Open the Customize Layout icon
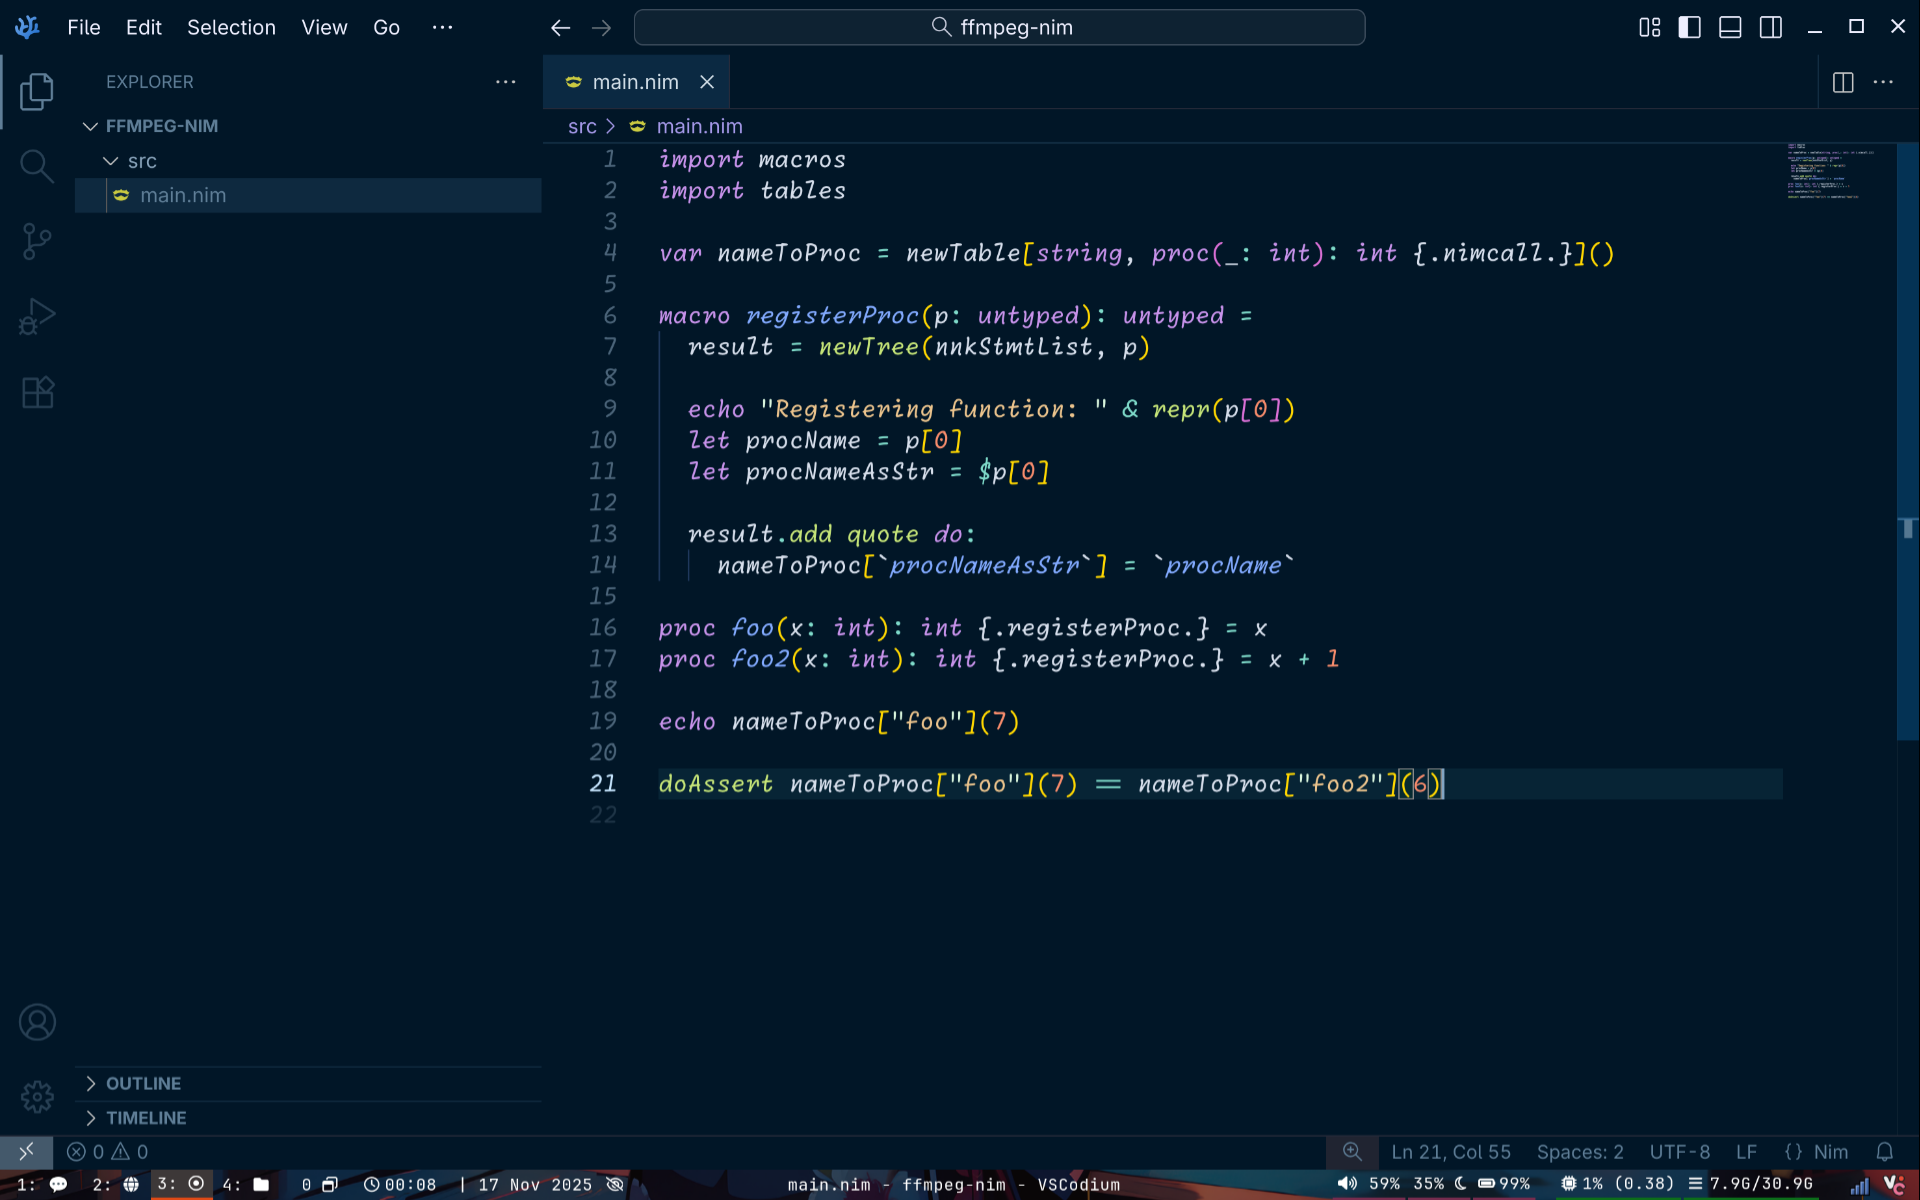The width and height of the screenshot is (1920, 1200). point(1649,27)
